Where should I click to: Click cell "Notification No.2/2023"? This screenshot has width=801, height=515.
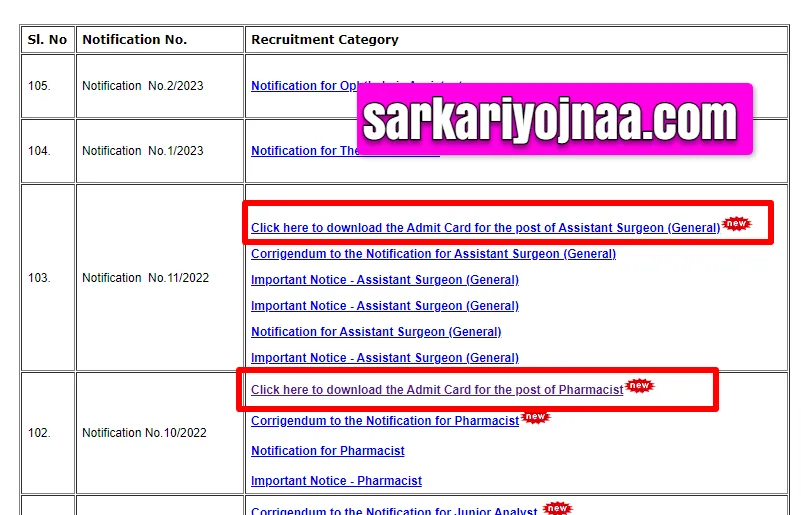[159, 86]
